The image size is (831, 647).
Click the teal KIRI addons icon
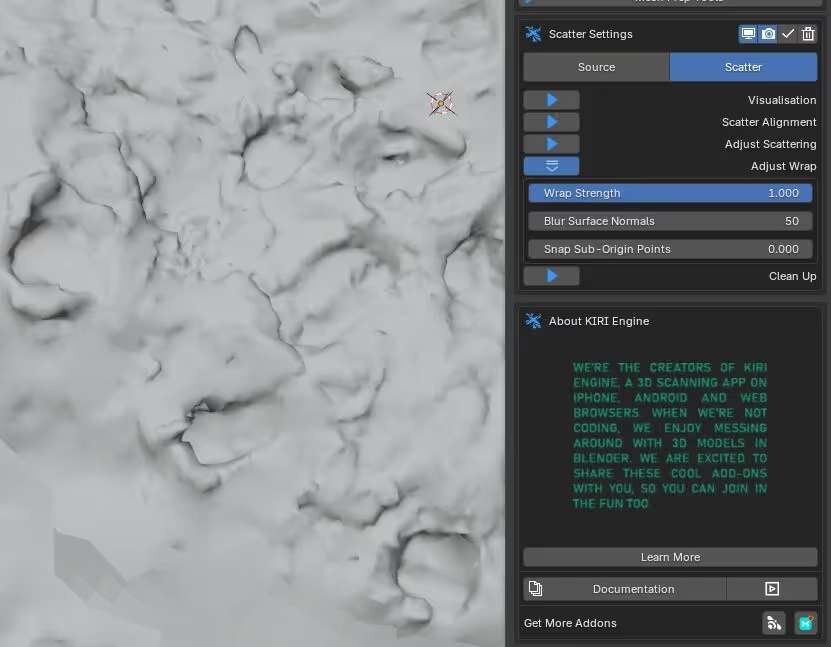(805, 623)
